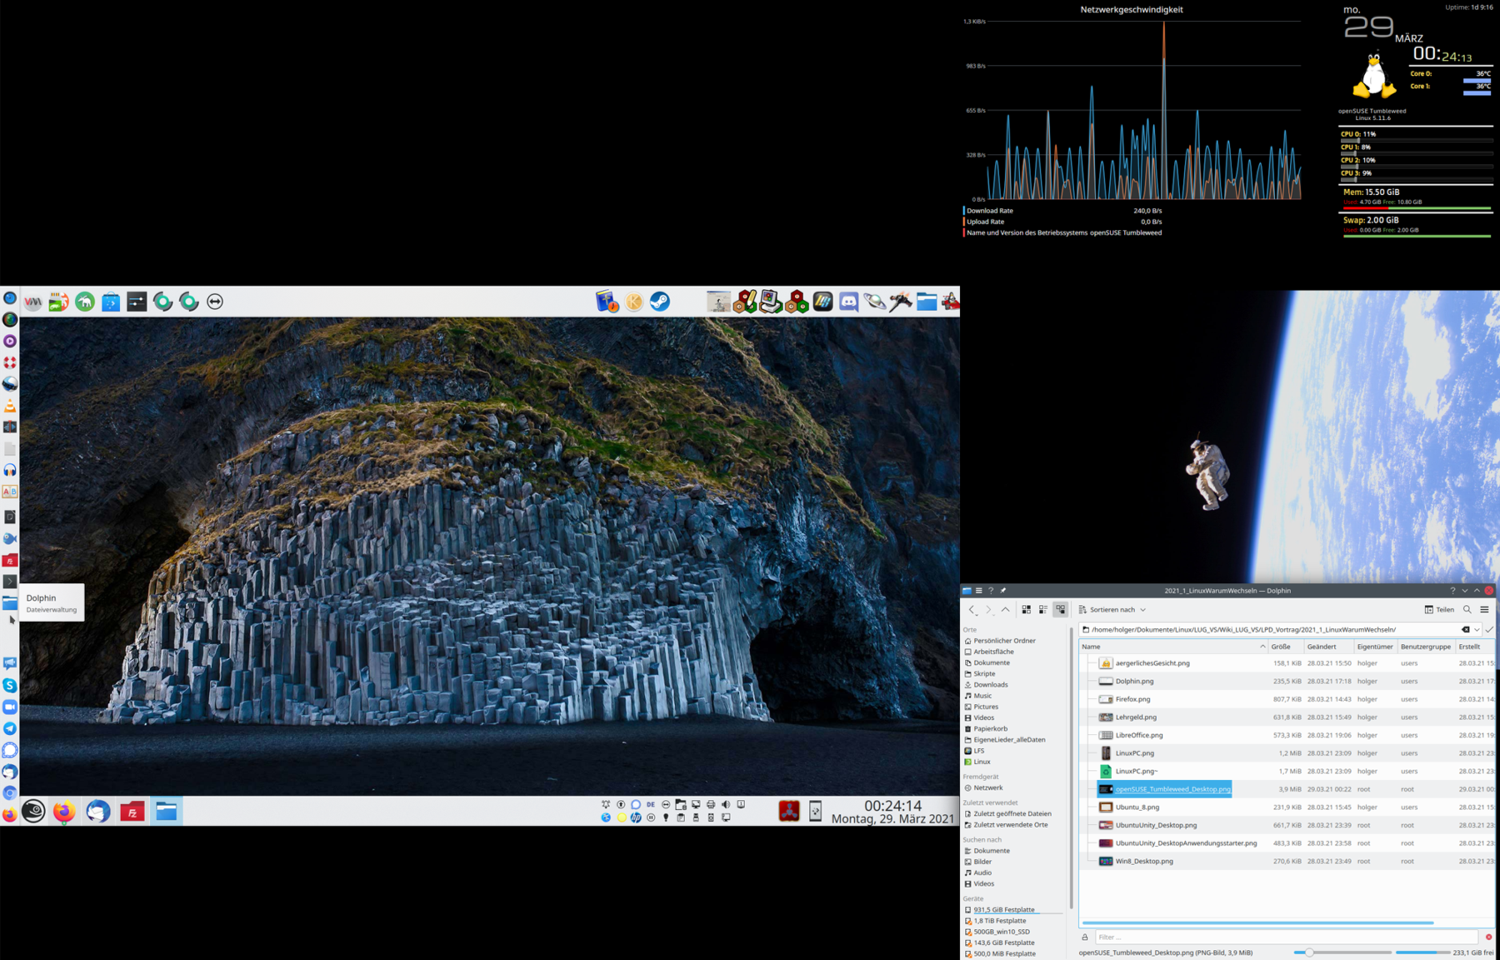Click the Größe column header
Image resolution: width=1500 pixels, height=960 pixels.
point(1281,647)
